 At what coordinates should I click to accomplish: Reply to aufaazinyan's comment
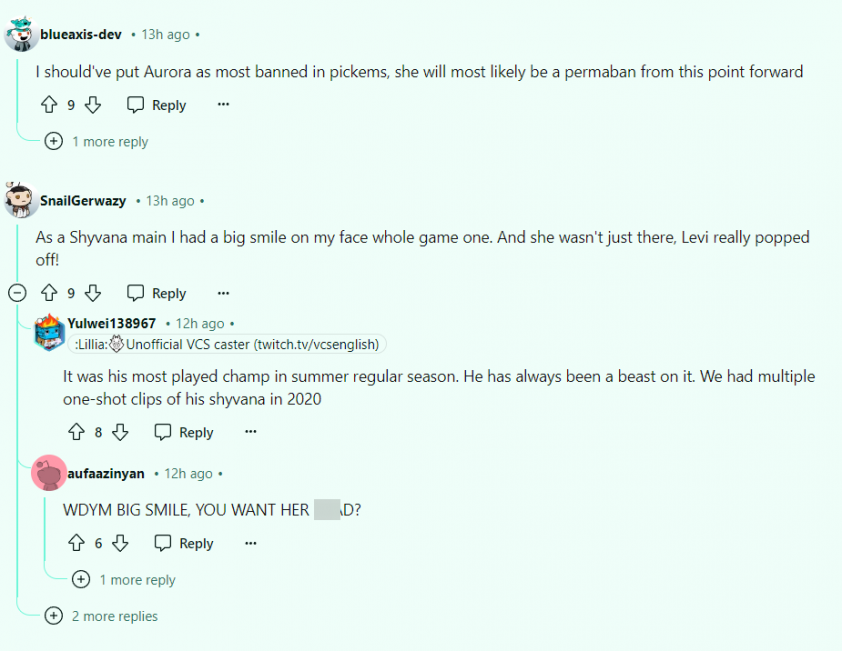[x=184, y=543]
